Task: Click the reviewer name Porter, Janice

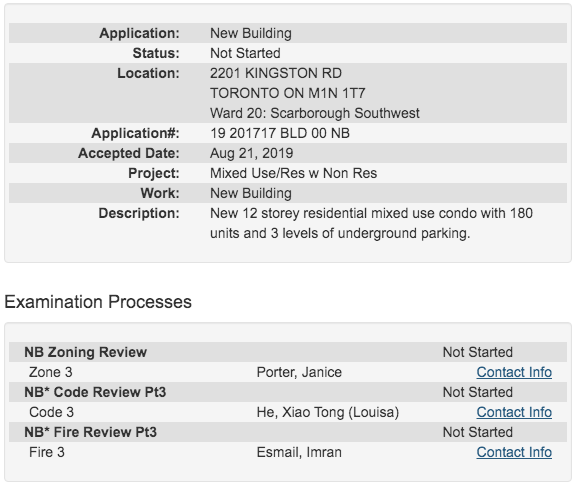Action: (299, 372)
